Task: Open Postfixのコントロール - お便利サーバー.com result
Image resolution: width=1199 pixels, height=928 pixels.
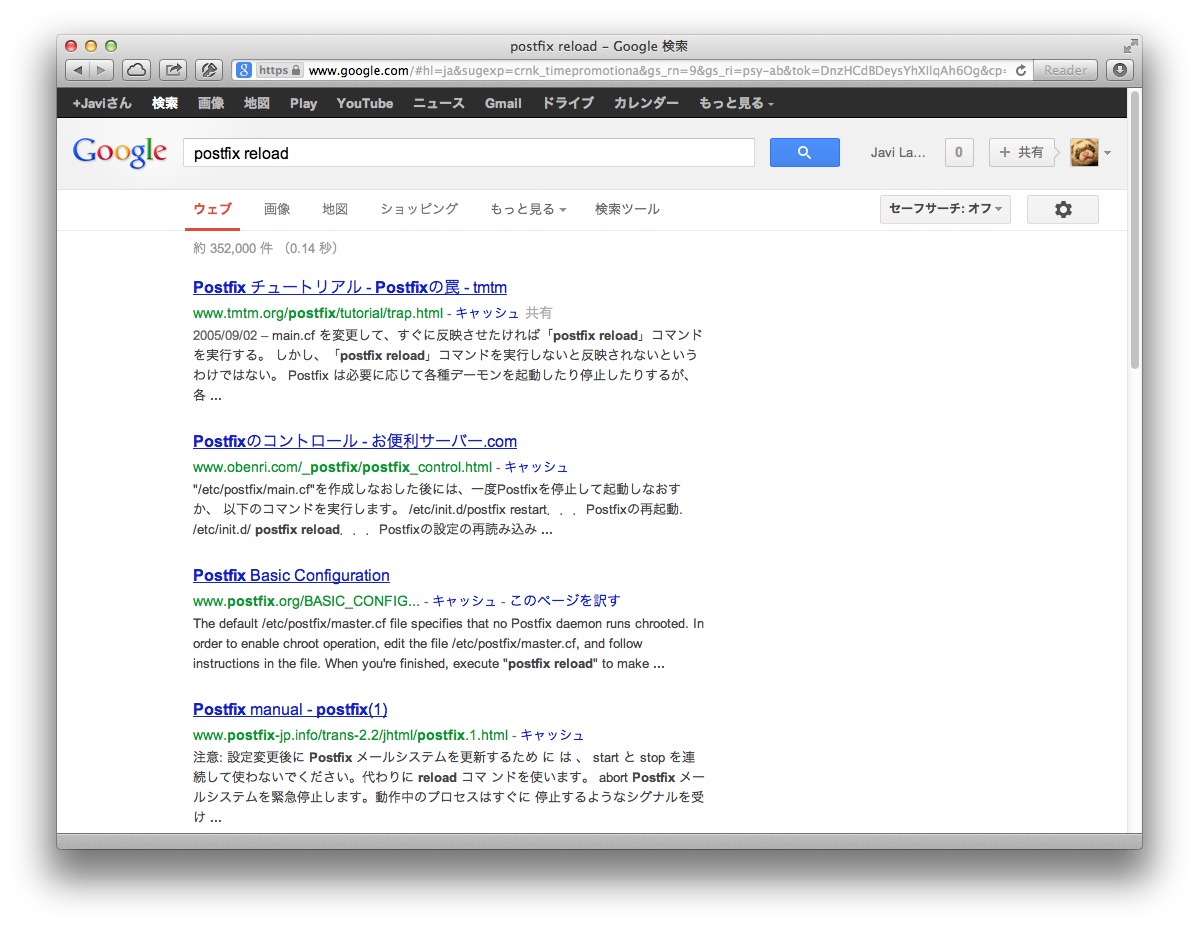Action: point(355,441)
